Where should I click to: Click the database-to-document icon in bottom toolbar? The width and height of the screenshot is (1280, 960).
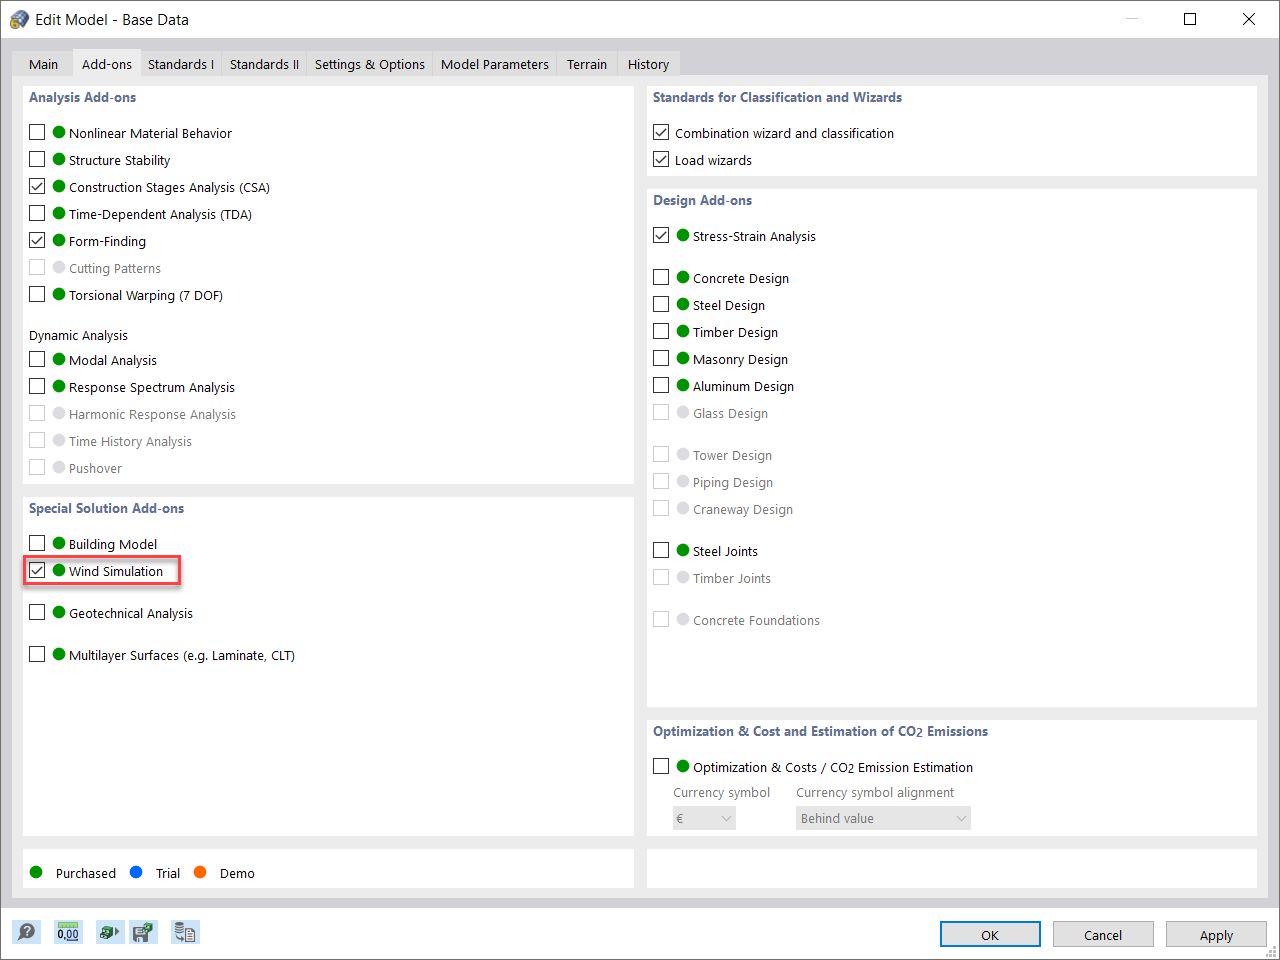184,931
